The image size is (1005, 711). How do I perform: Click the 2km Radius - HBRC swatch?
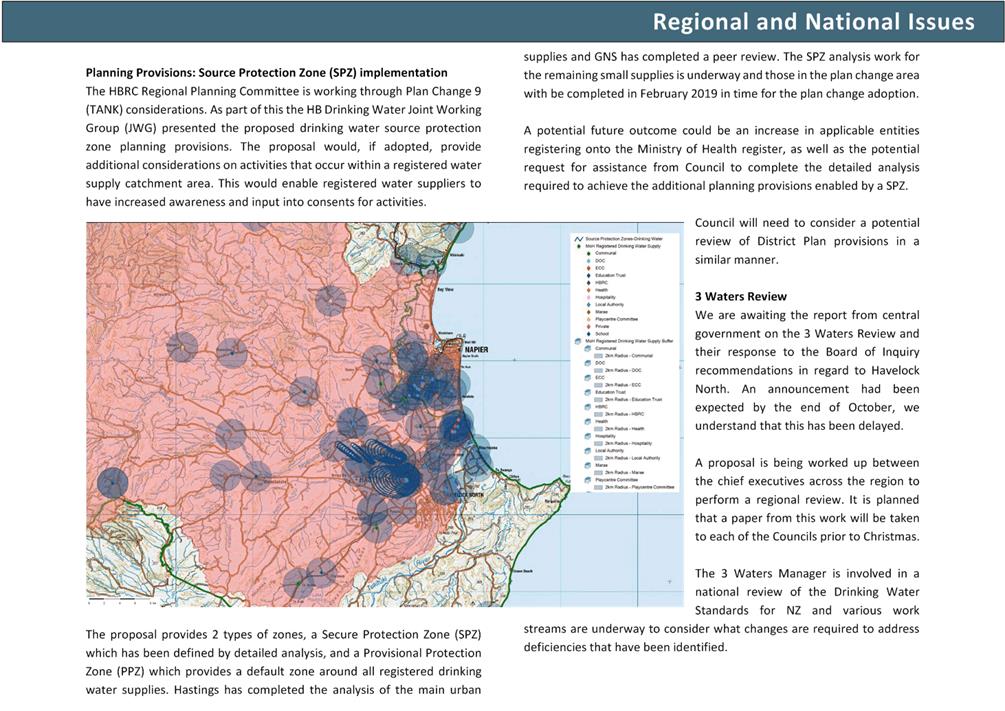point(599,414)
